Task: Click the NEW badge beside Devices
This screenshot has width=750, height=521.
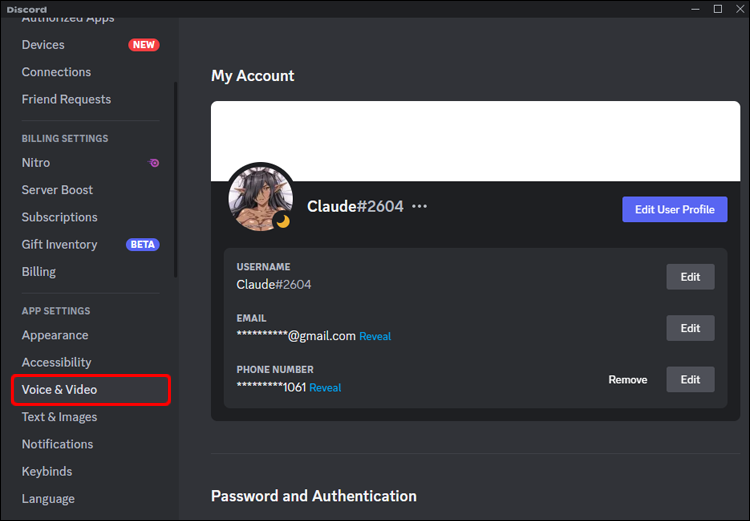Action: [143, 45]
